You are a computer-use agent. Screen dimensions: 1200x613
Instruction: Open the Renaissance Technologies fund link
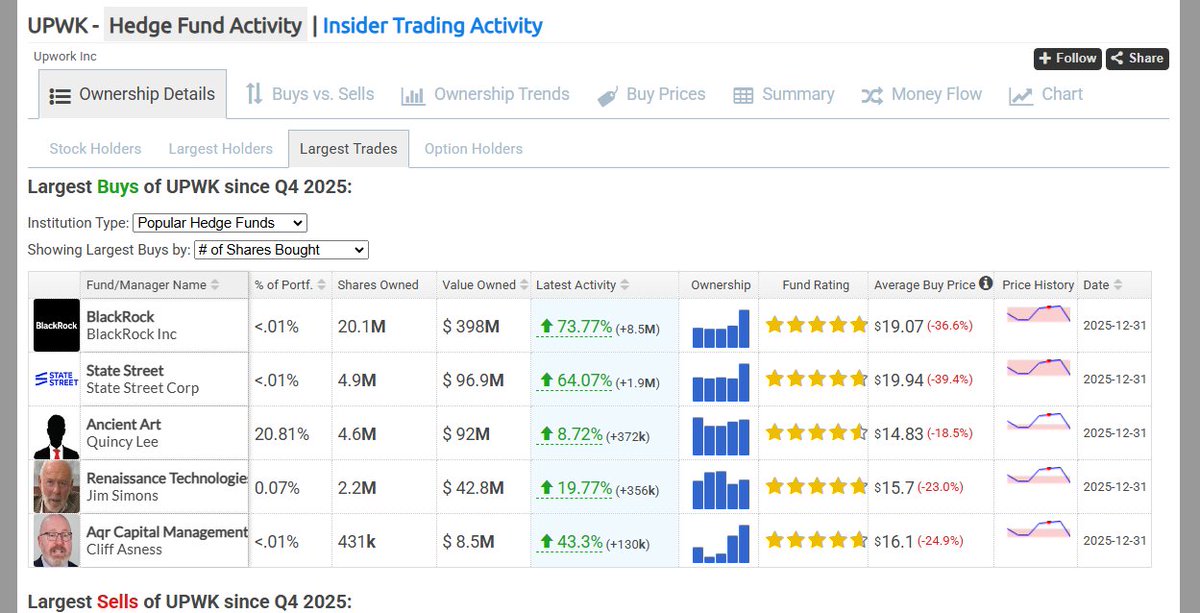click(167, 479)
